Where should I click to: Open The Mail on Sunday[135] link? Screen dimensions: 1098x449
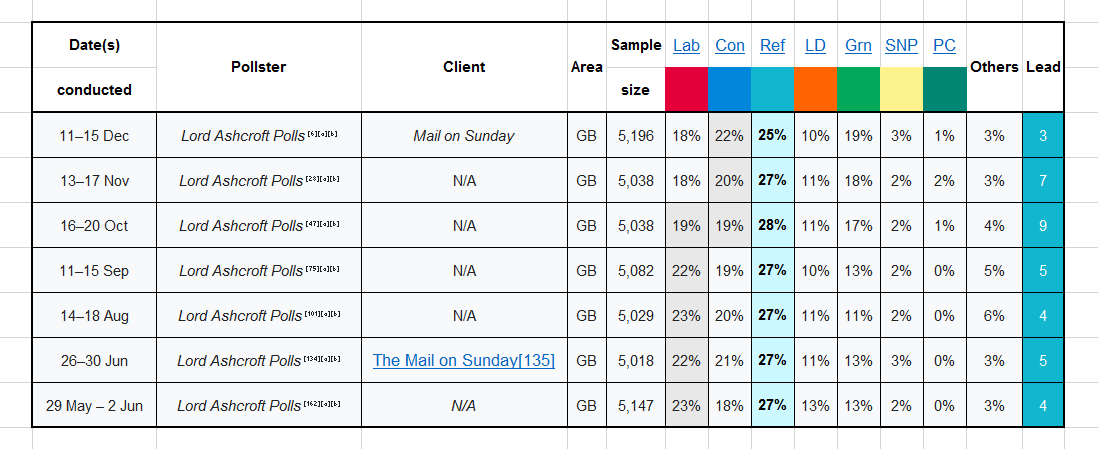(x=464, y=360)
